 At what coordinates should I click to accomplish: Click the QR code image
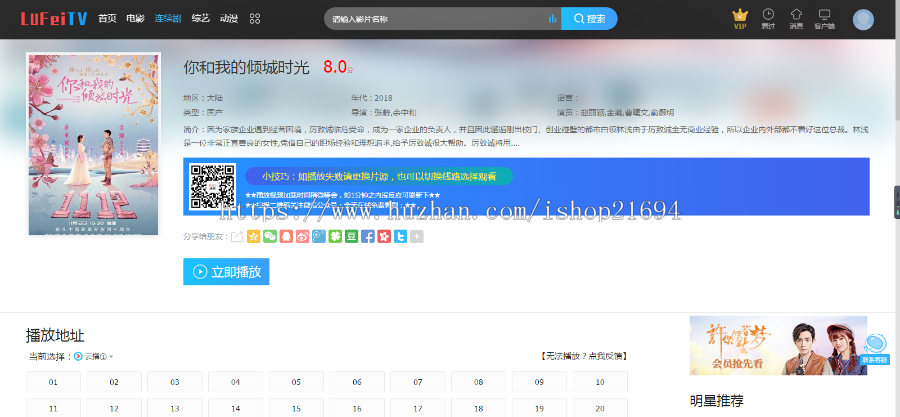point(212,186)
